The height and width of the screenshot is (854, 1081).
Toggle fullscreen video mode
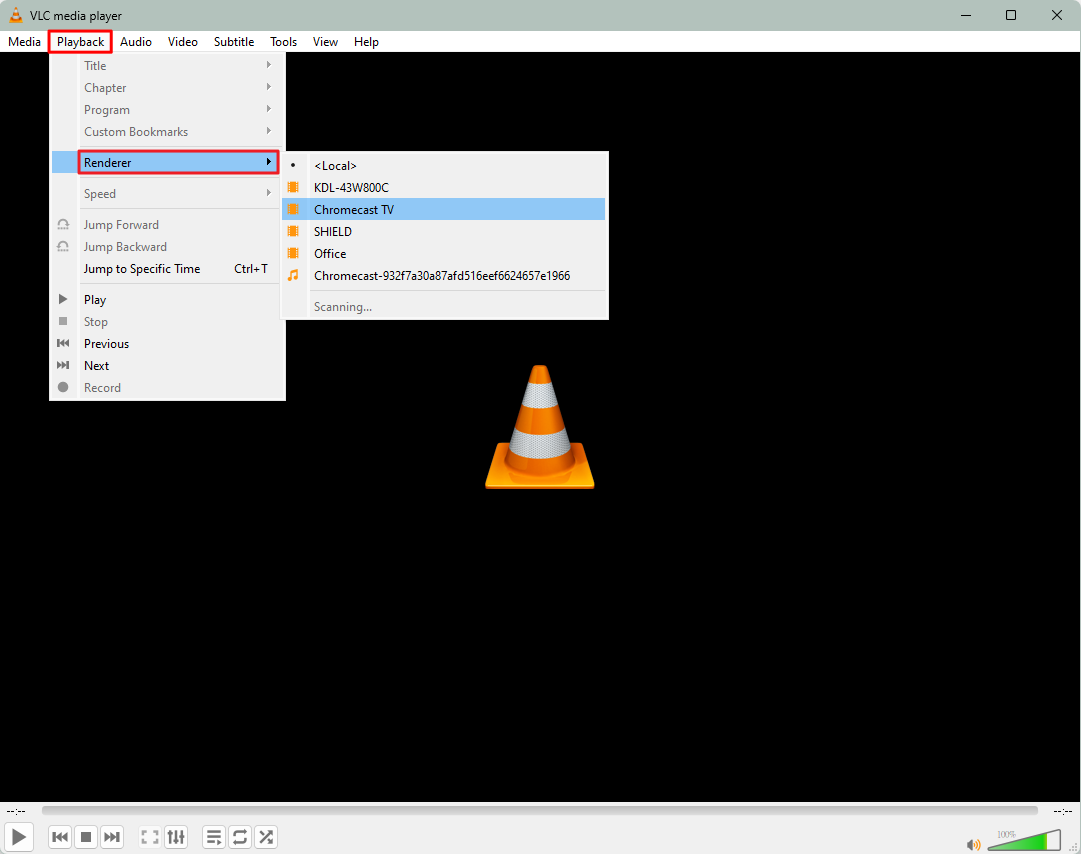tap(150, 837)
